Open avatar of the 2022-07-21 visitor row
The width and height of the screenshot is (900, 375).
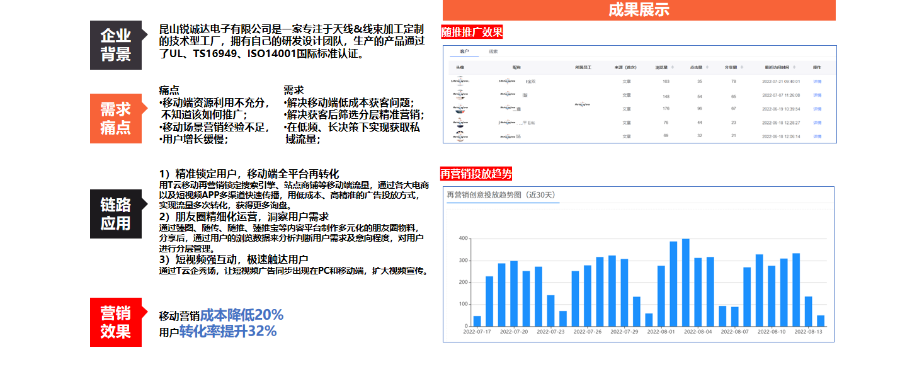pyautogui.click(x=460, y=81)
